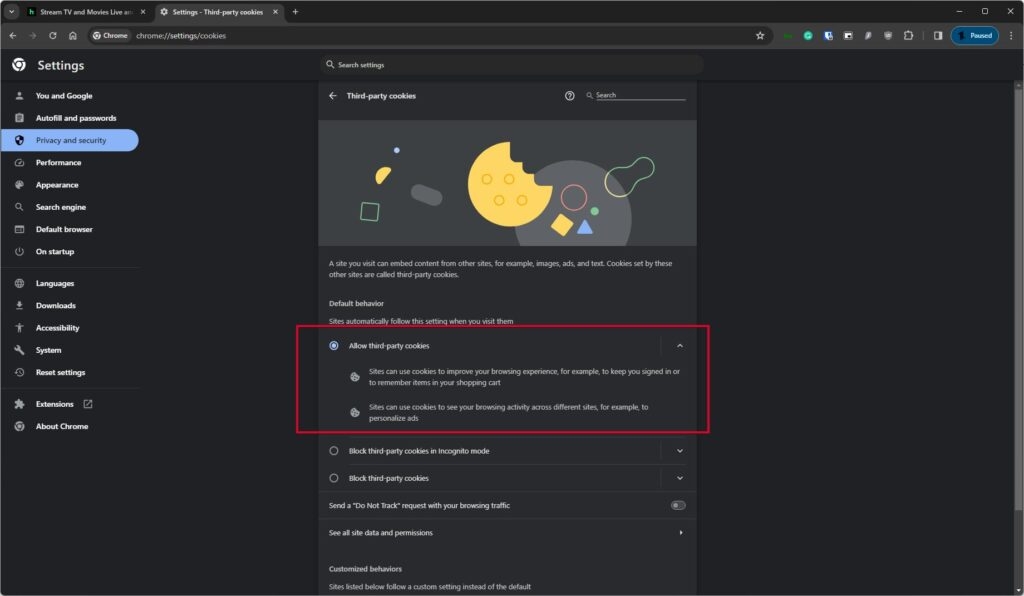
Task: Close the Settings tab
Action: pos(275,12)
